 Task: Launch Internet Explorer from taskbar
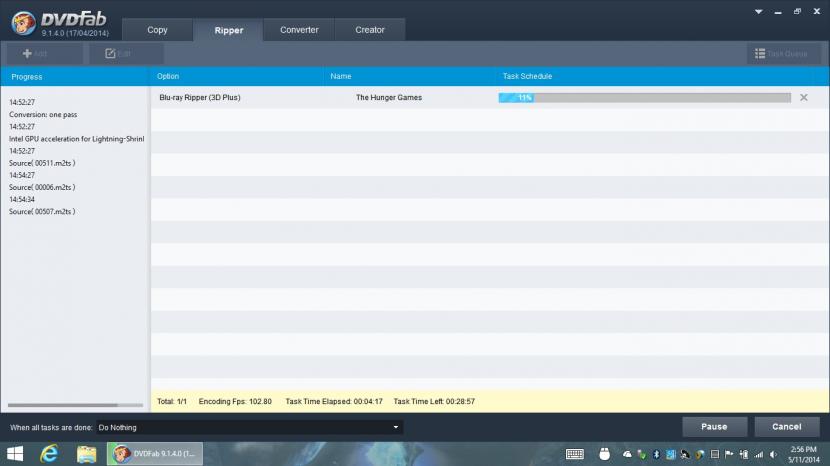49,454
